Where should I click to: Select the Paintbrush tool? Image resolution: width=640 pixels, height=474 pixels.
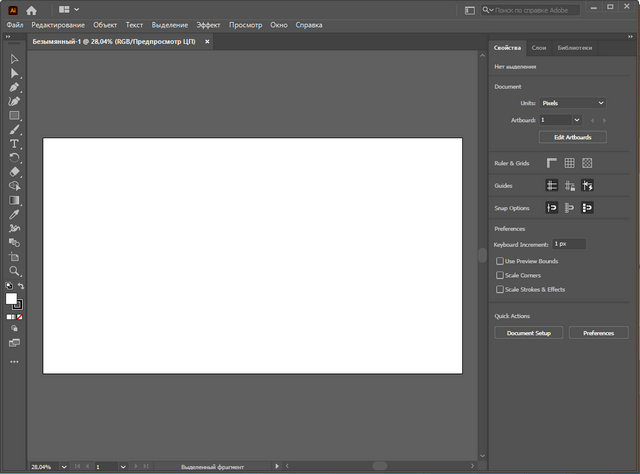14,130
